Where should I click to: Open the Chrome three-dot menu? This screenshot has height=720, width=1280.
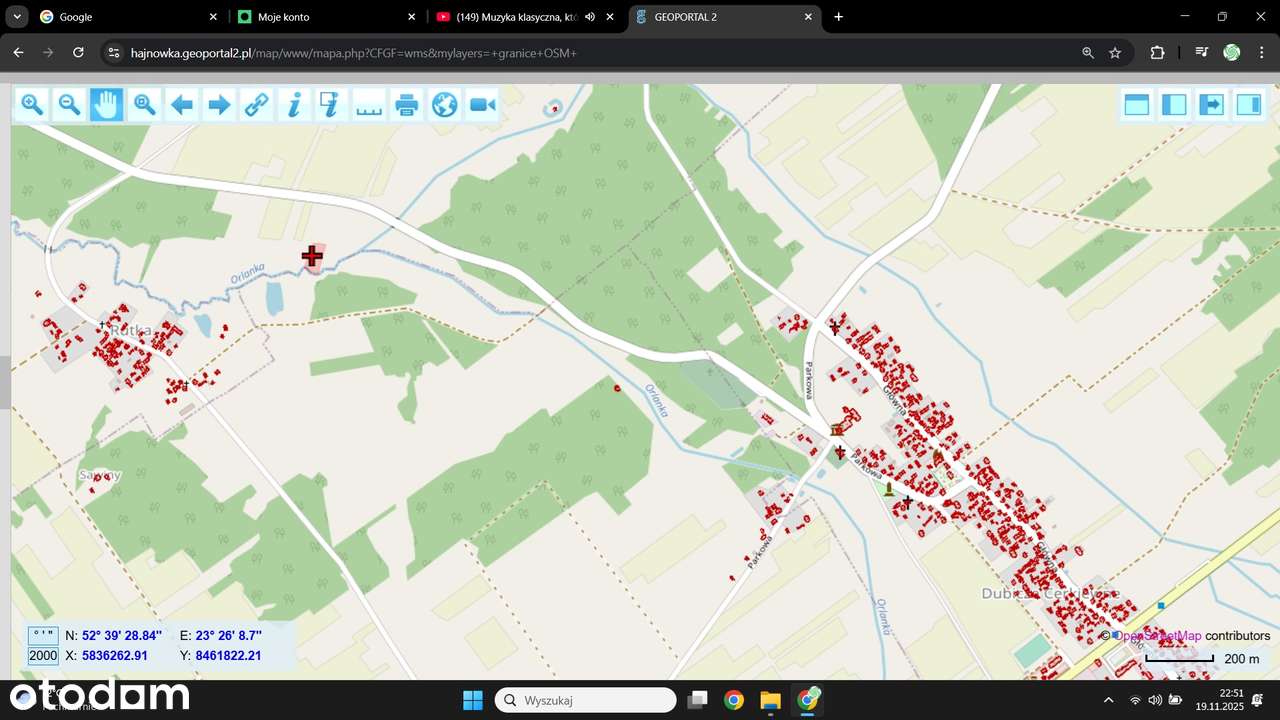pos(1260,53)
